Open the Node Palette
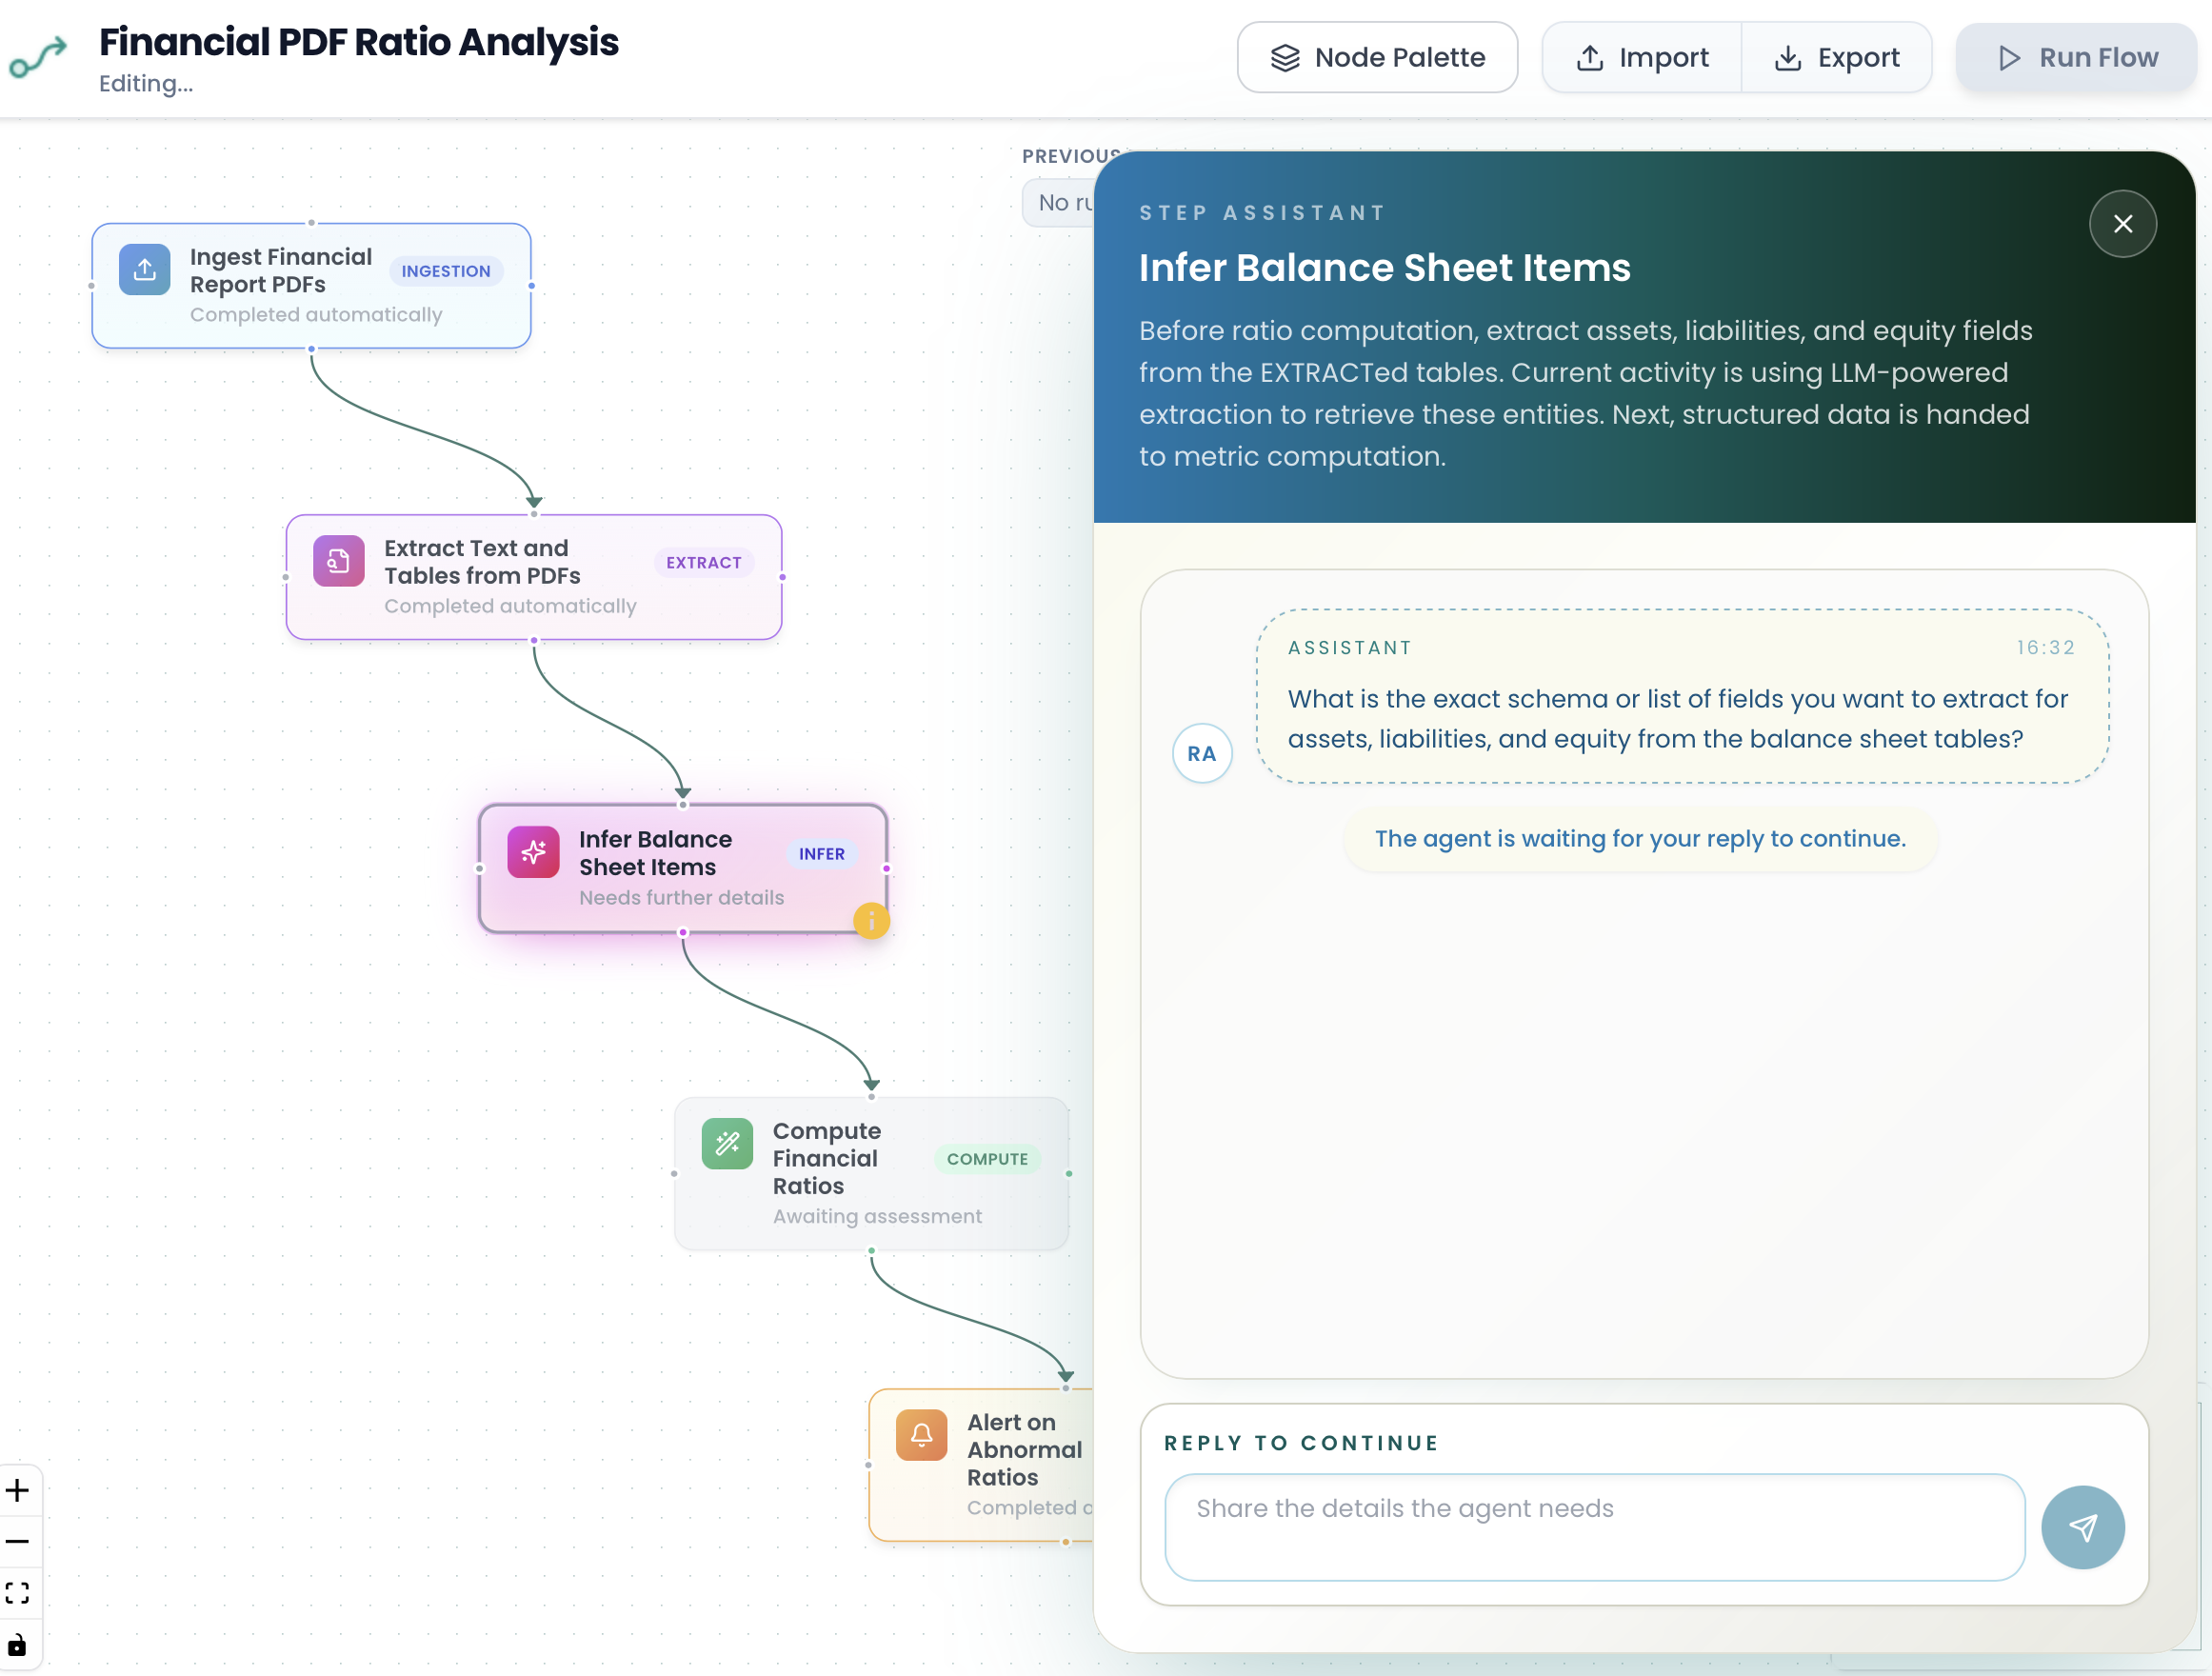The height and width of the screenshot is (1676, 2212). (1377, 58)
